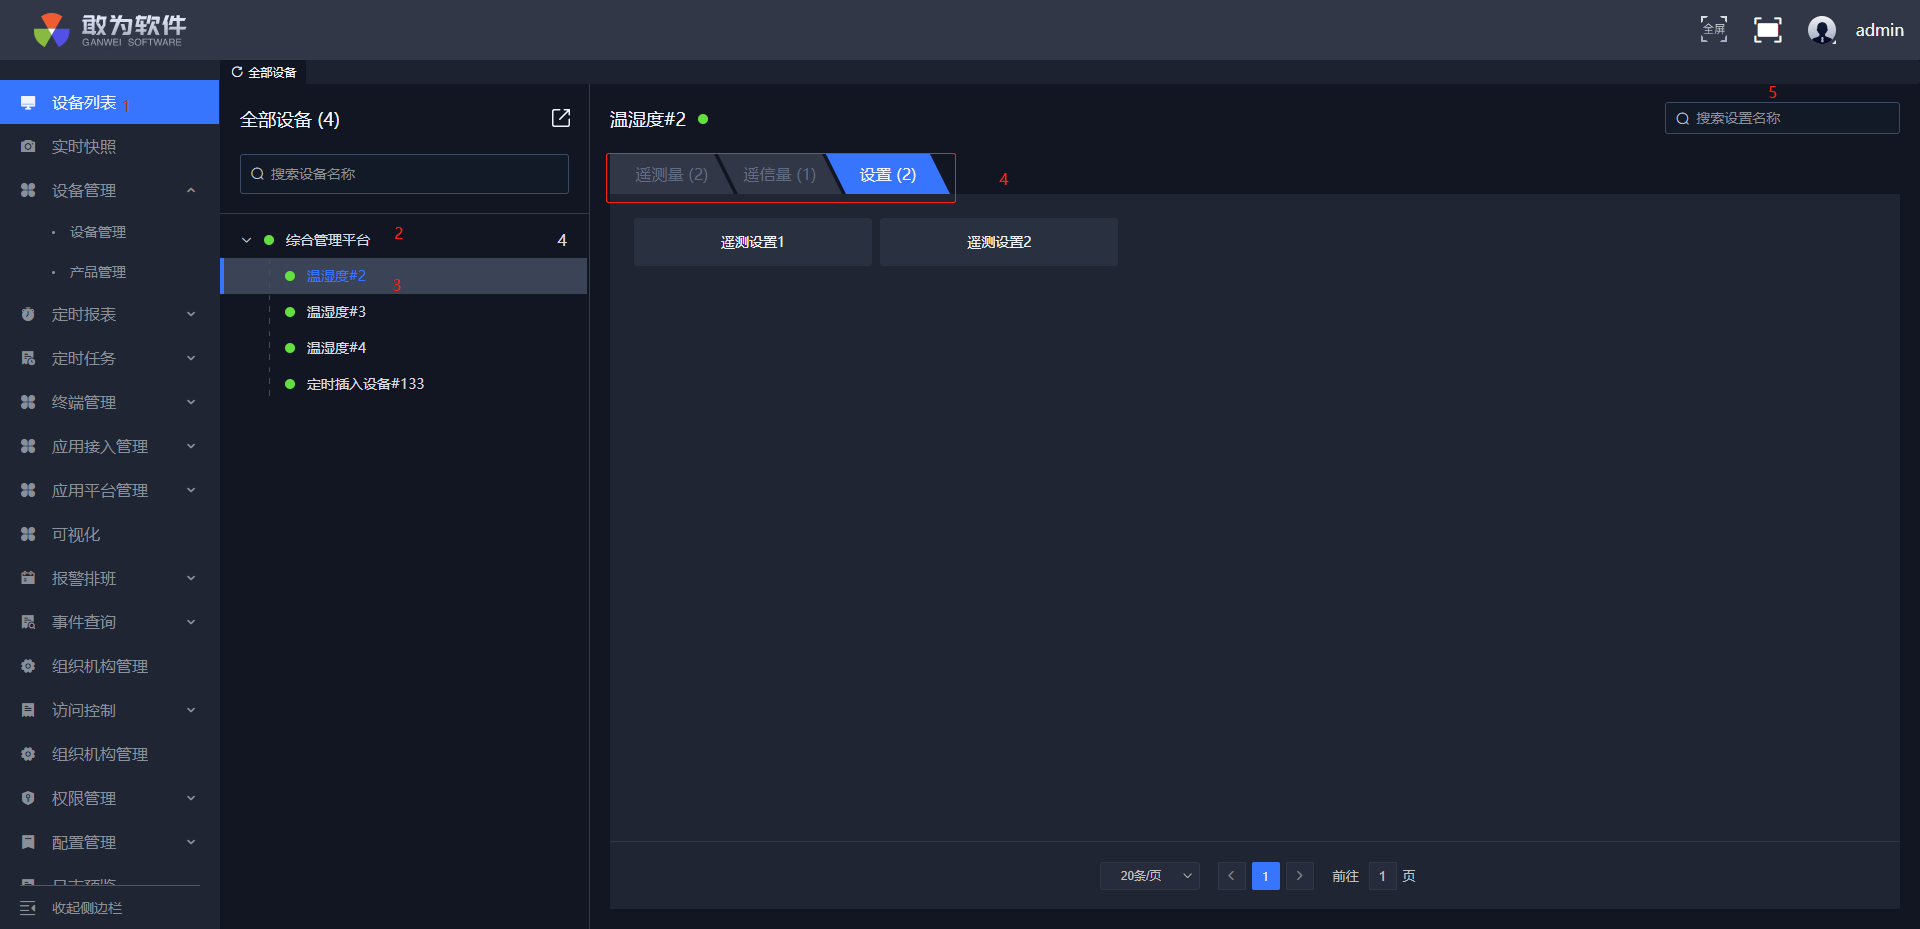Open the 20条/页 page size dropdown
This screenshot has width=1920, height=929.
(x=1150, y=876)
